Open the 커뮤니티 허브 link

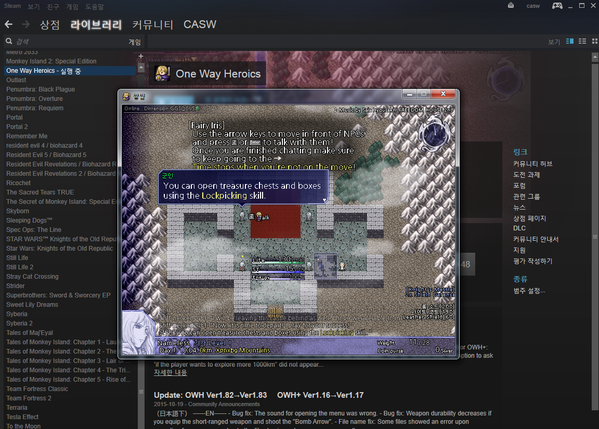click(533, 164)
